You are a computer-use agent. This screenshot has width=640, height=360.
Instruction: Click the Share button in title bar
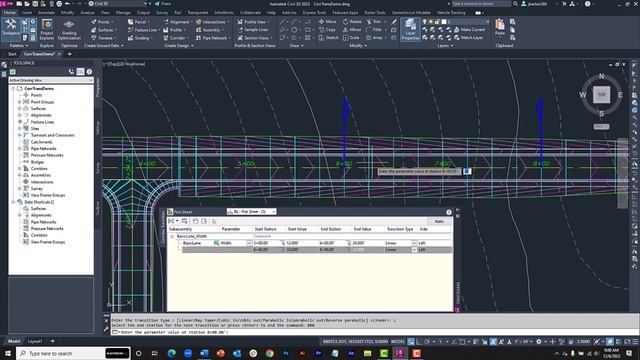[163, 4]
